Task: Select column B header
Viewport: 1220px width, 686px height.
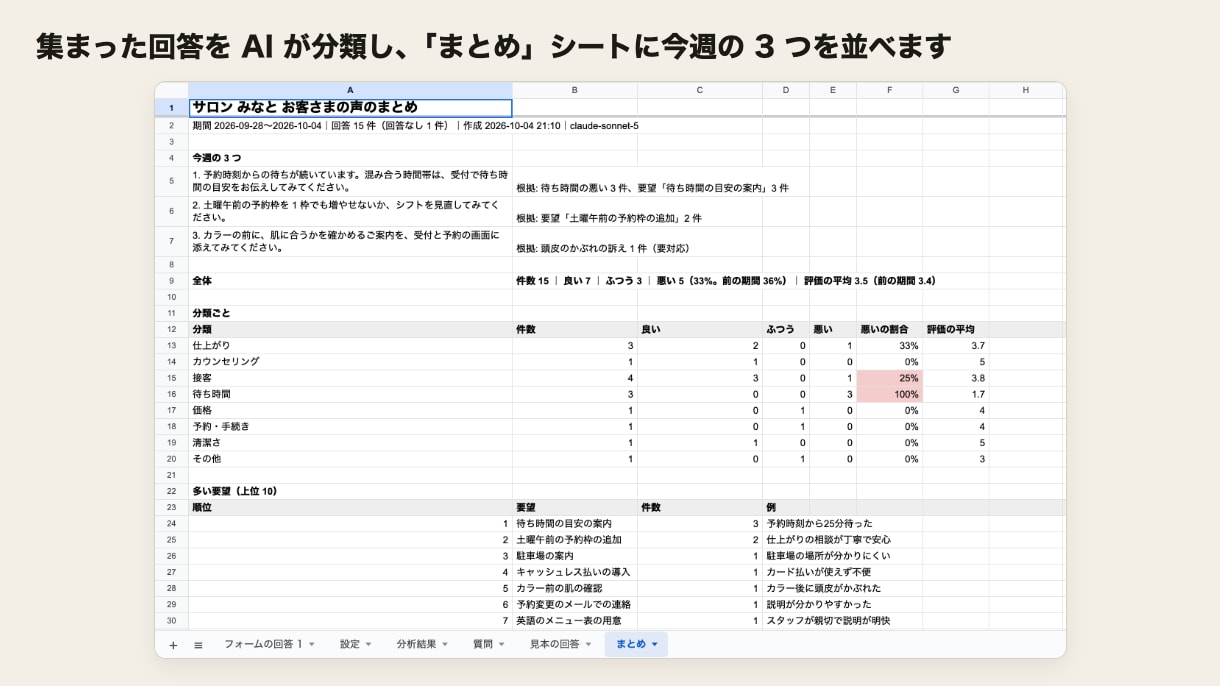Action: tap(574, 90)
